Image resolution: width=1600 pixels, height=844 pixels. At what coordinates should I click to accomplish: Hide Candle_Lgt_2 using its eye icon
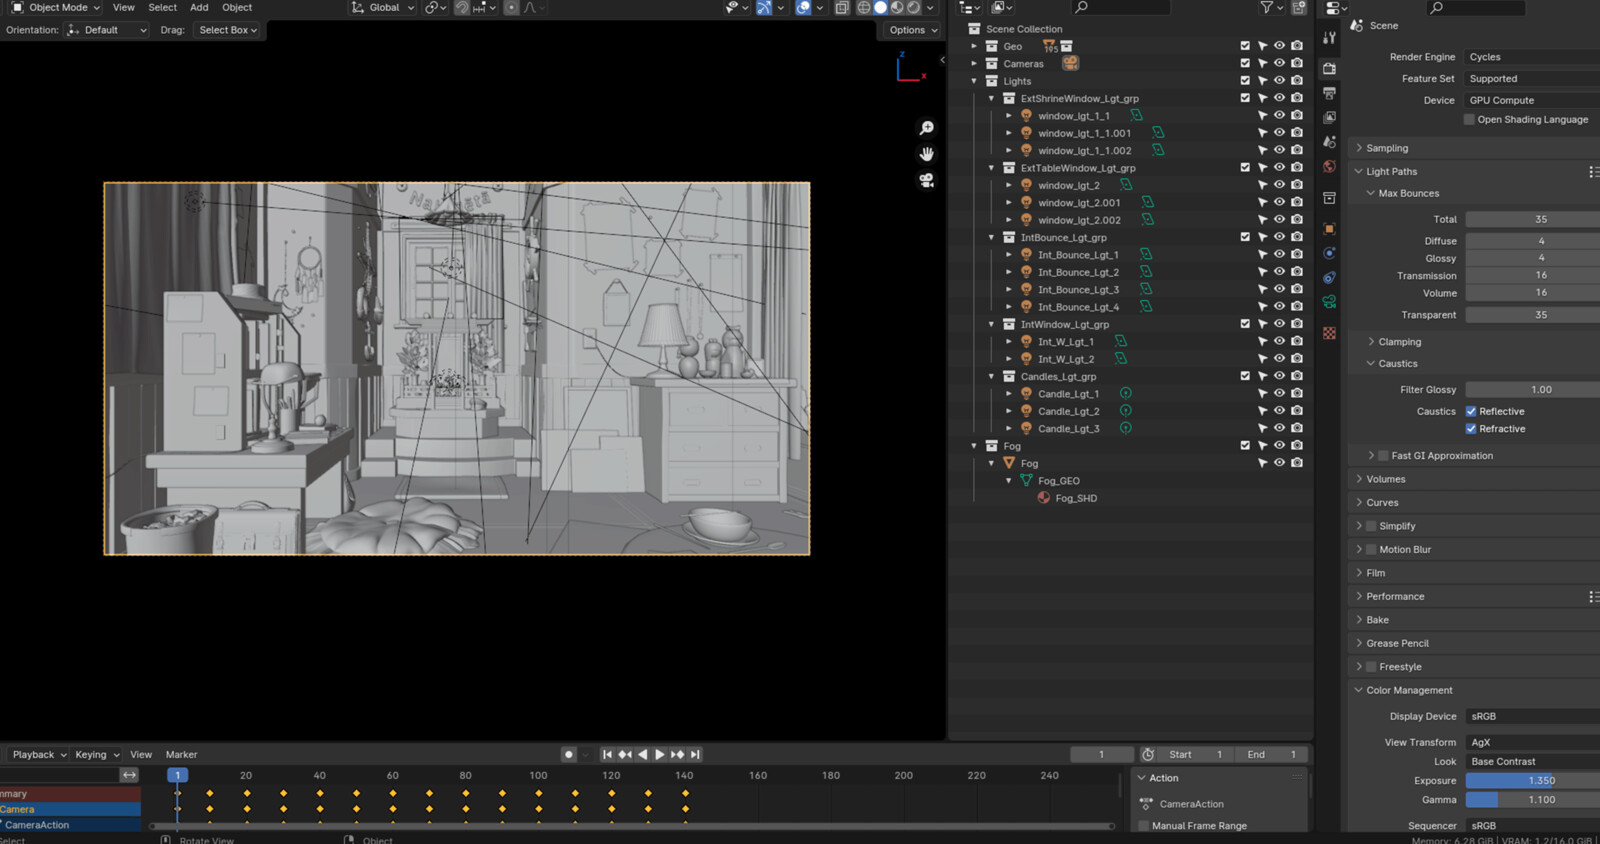pyautogui.click(x=1279, y=410)
